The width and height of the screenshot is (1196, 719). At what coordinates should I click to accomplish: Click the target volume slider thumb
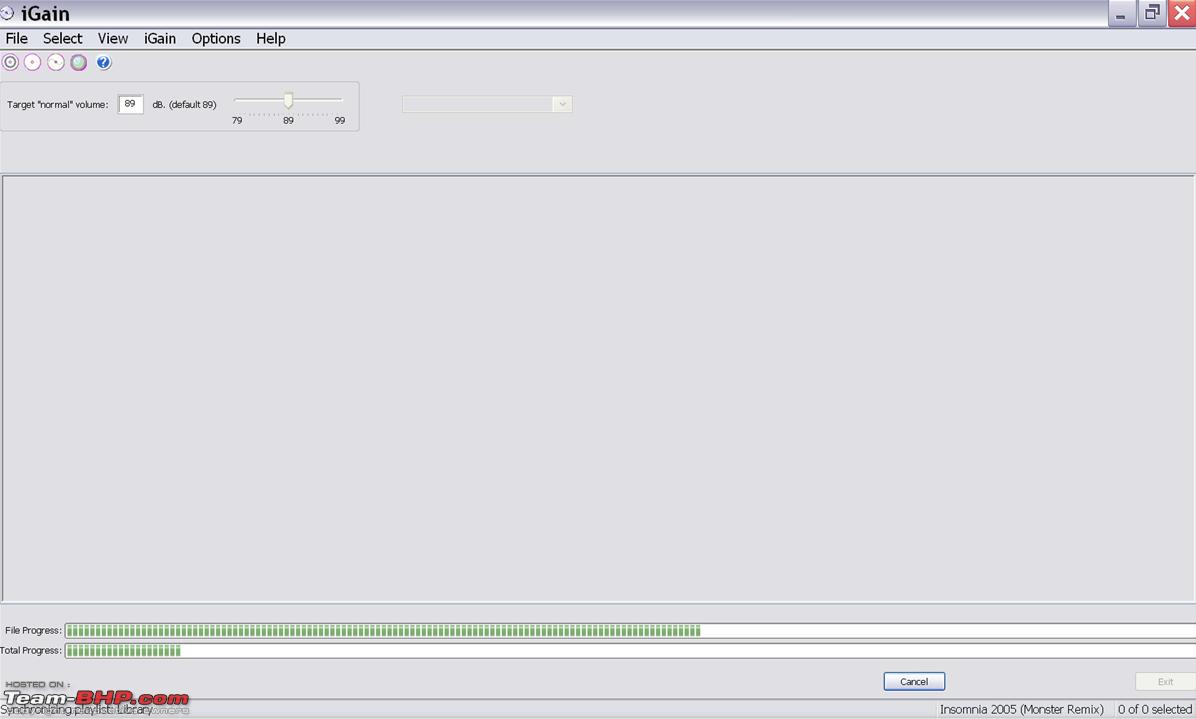coord(288,100)
